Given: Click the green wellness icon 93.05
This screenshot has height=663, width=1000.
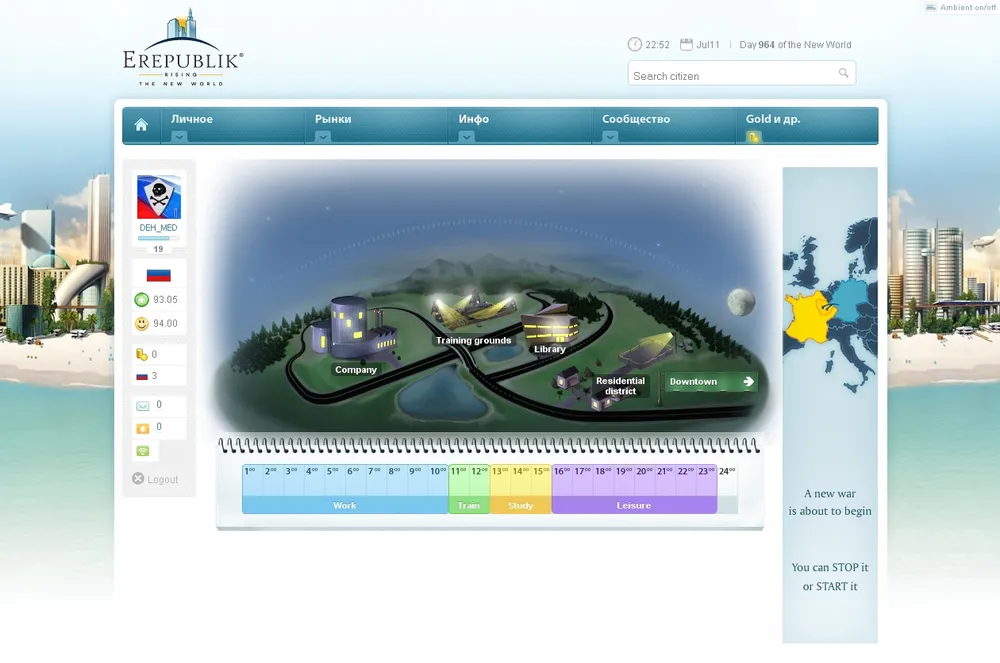Looking at the screenshot, I should click(142, 299).
